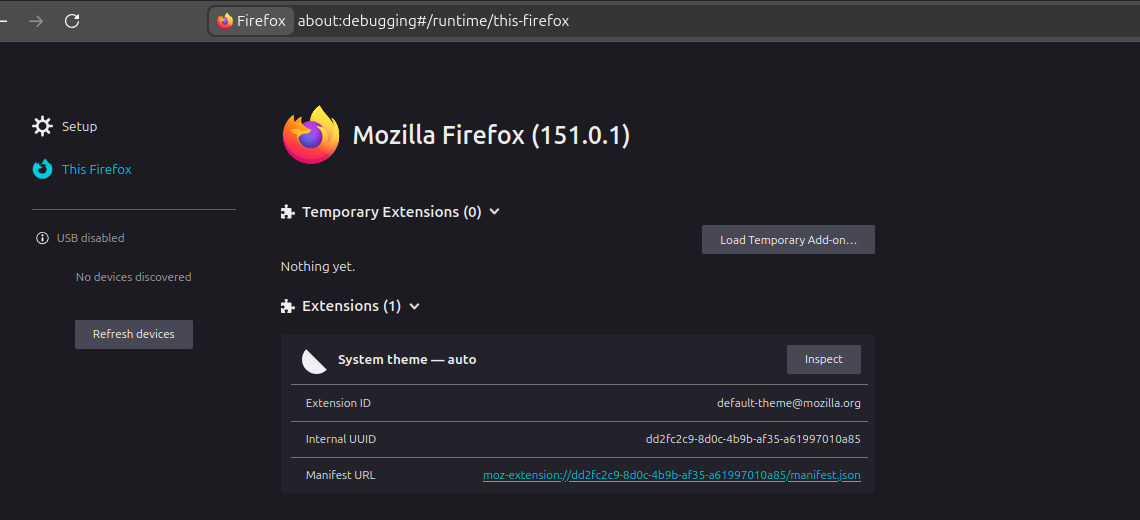Inspect the System theme extension
The width and height of the screenshot is (1140, 520).
[x=824, y=359]
